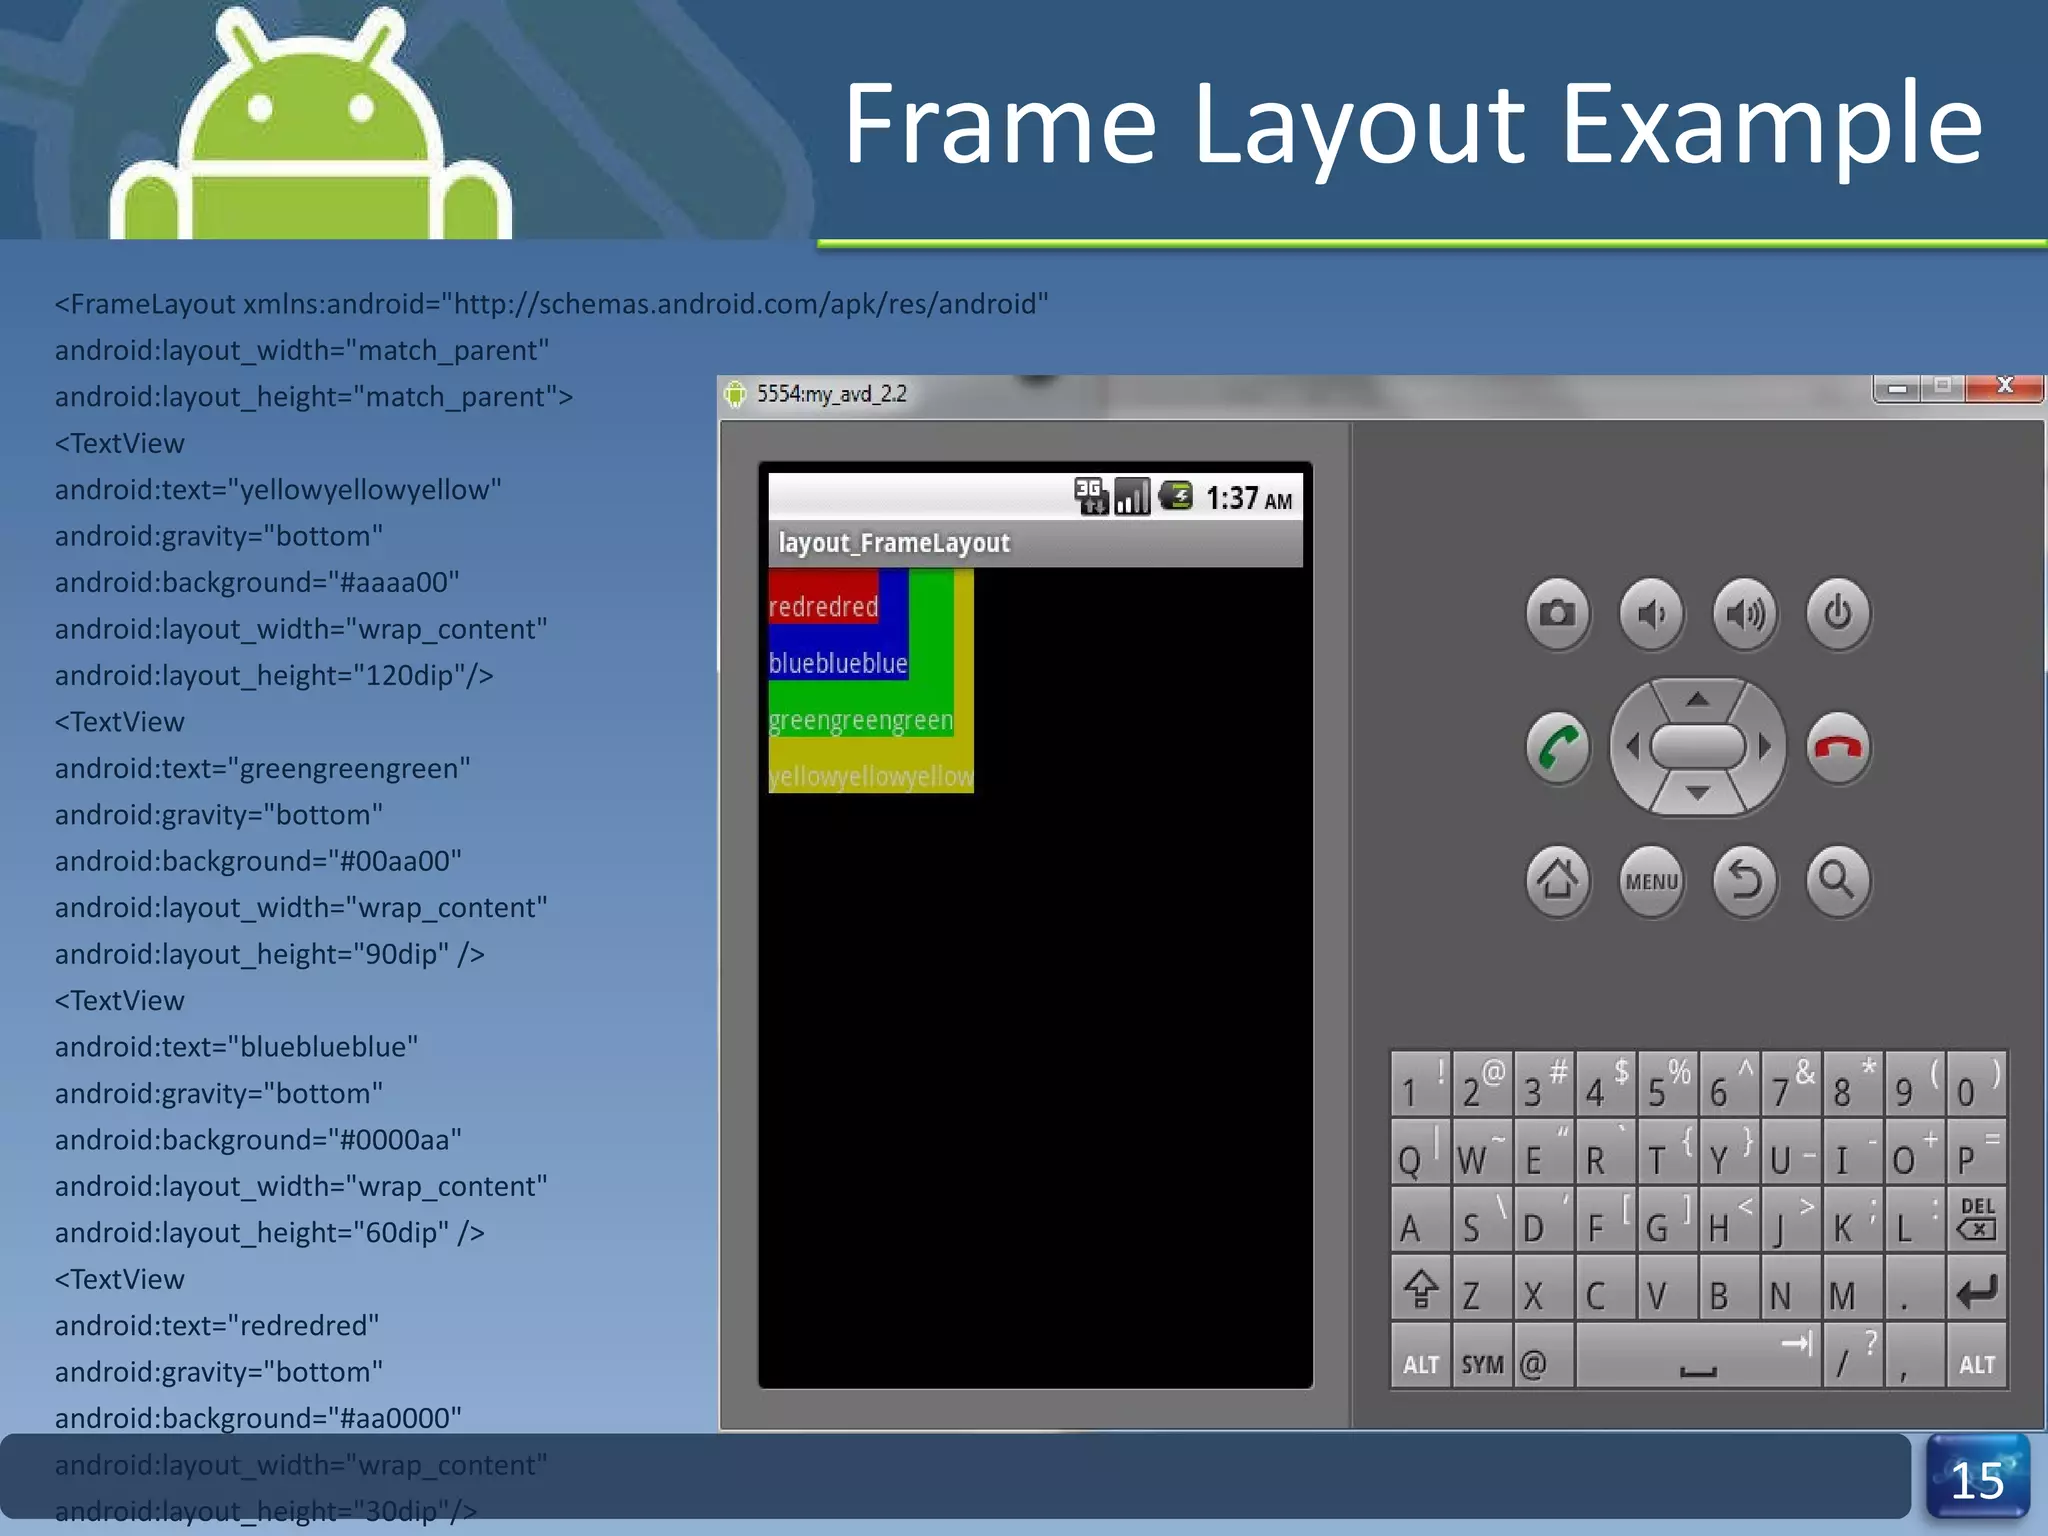Image resolution: width=2048 pixels, height=1536 pixels.
Task: Tap the emulator Home button
Action: coord(1557,881)
